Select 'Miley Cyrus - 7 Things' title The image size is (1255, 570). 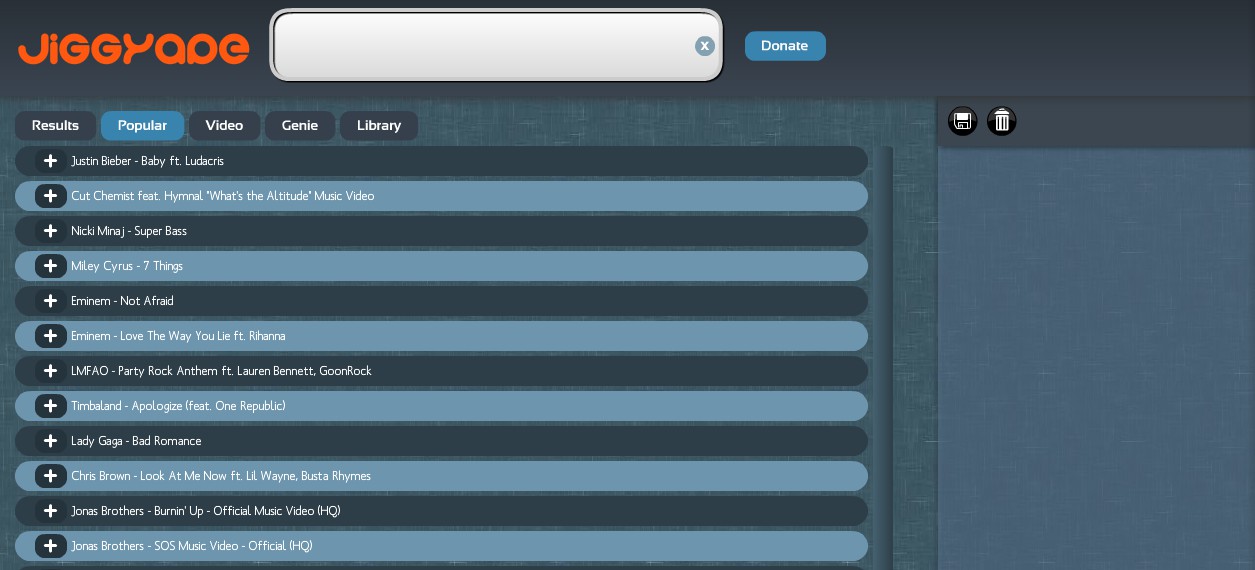pos(127,266)
